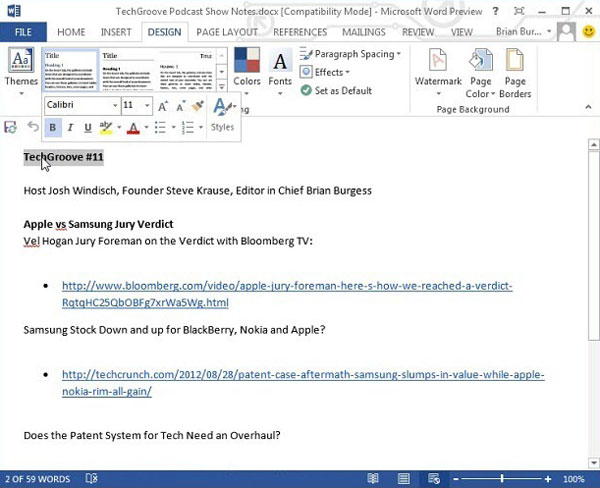Click the Undo arrow
Image resolution: width=600 pixels, height=488 pixels.
coord(33,126)
